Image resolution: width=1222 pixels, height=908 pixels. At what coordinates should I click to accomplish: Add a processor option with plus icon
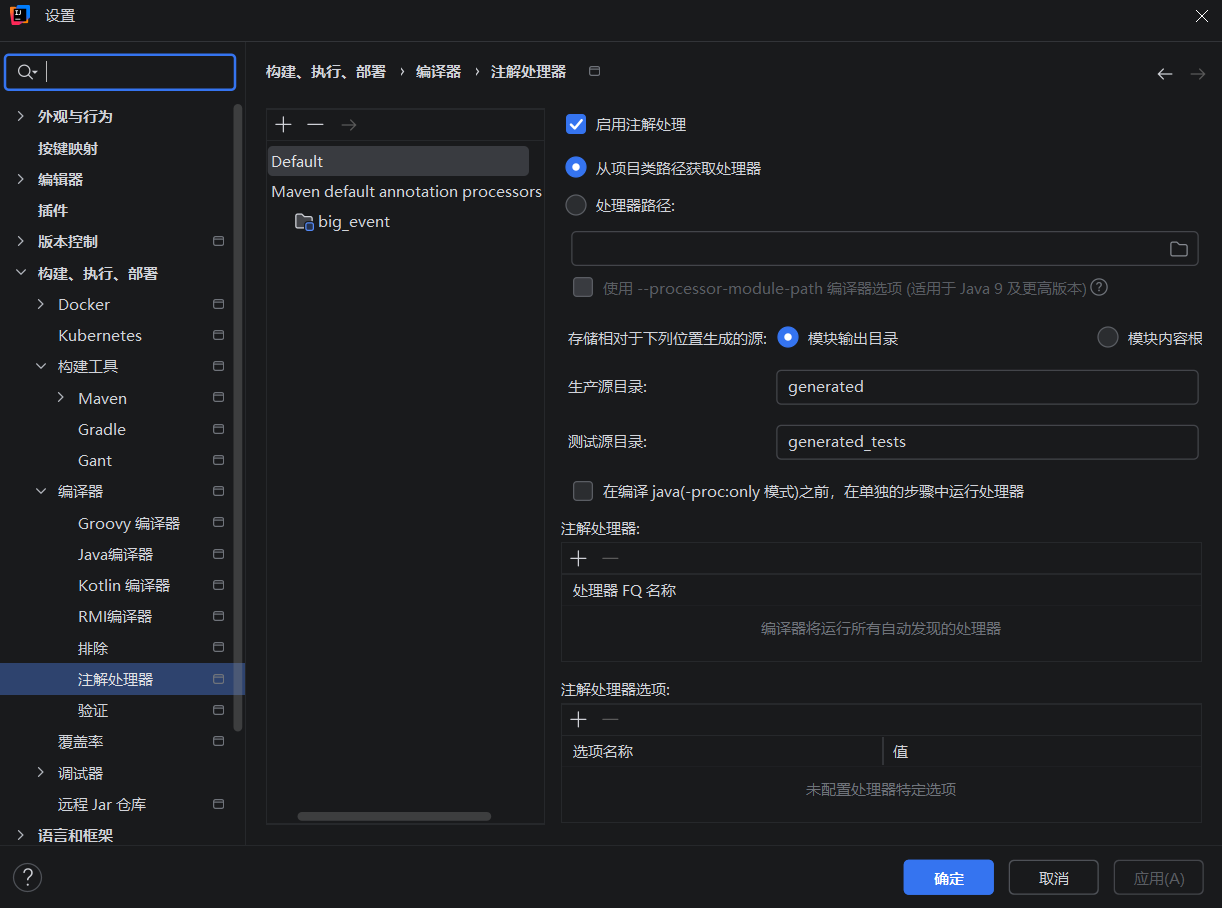578,719
